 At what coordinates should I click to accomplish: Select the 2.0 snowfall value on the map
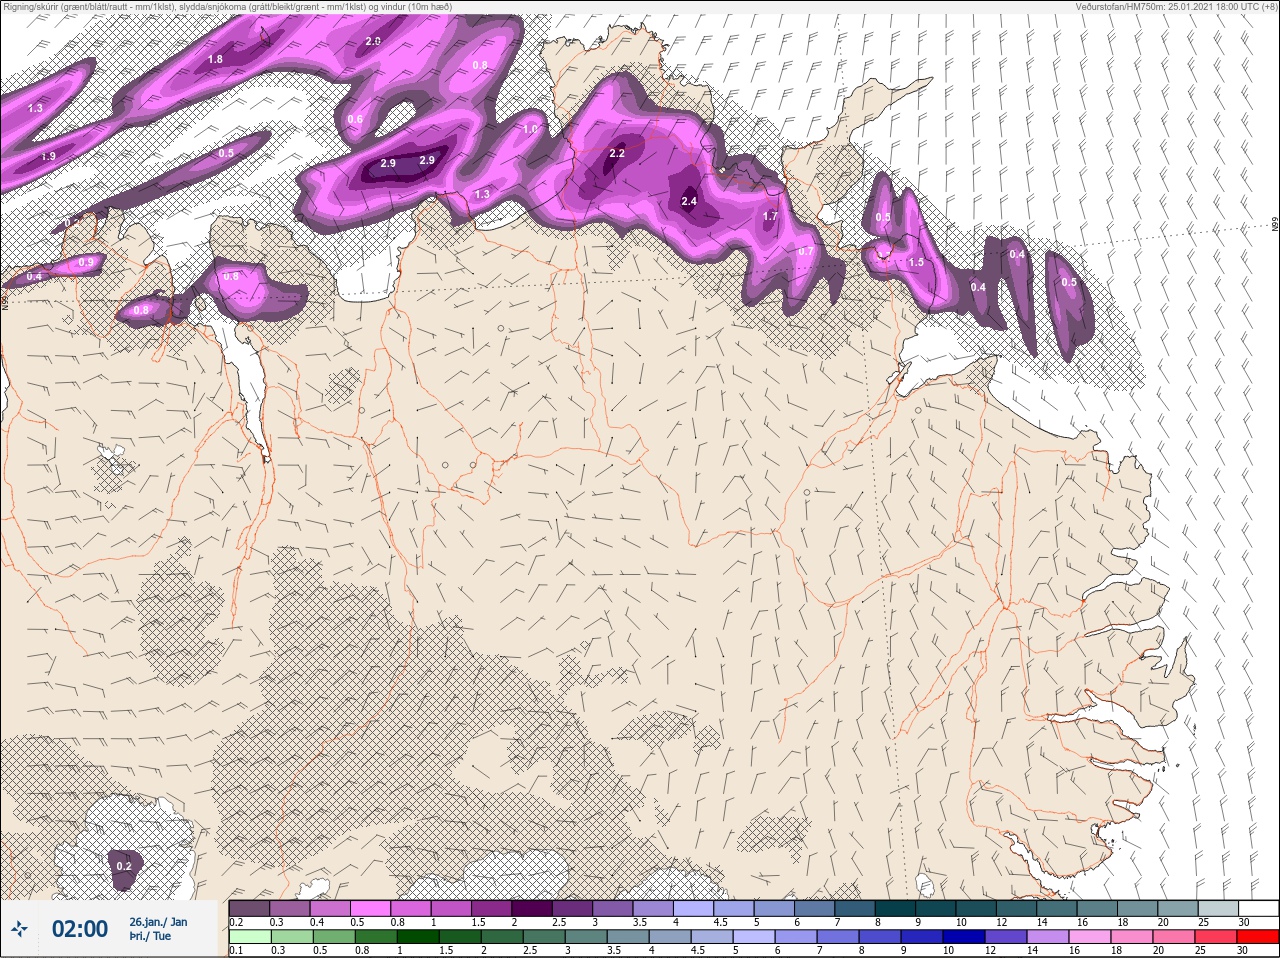click(373, 41)
